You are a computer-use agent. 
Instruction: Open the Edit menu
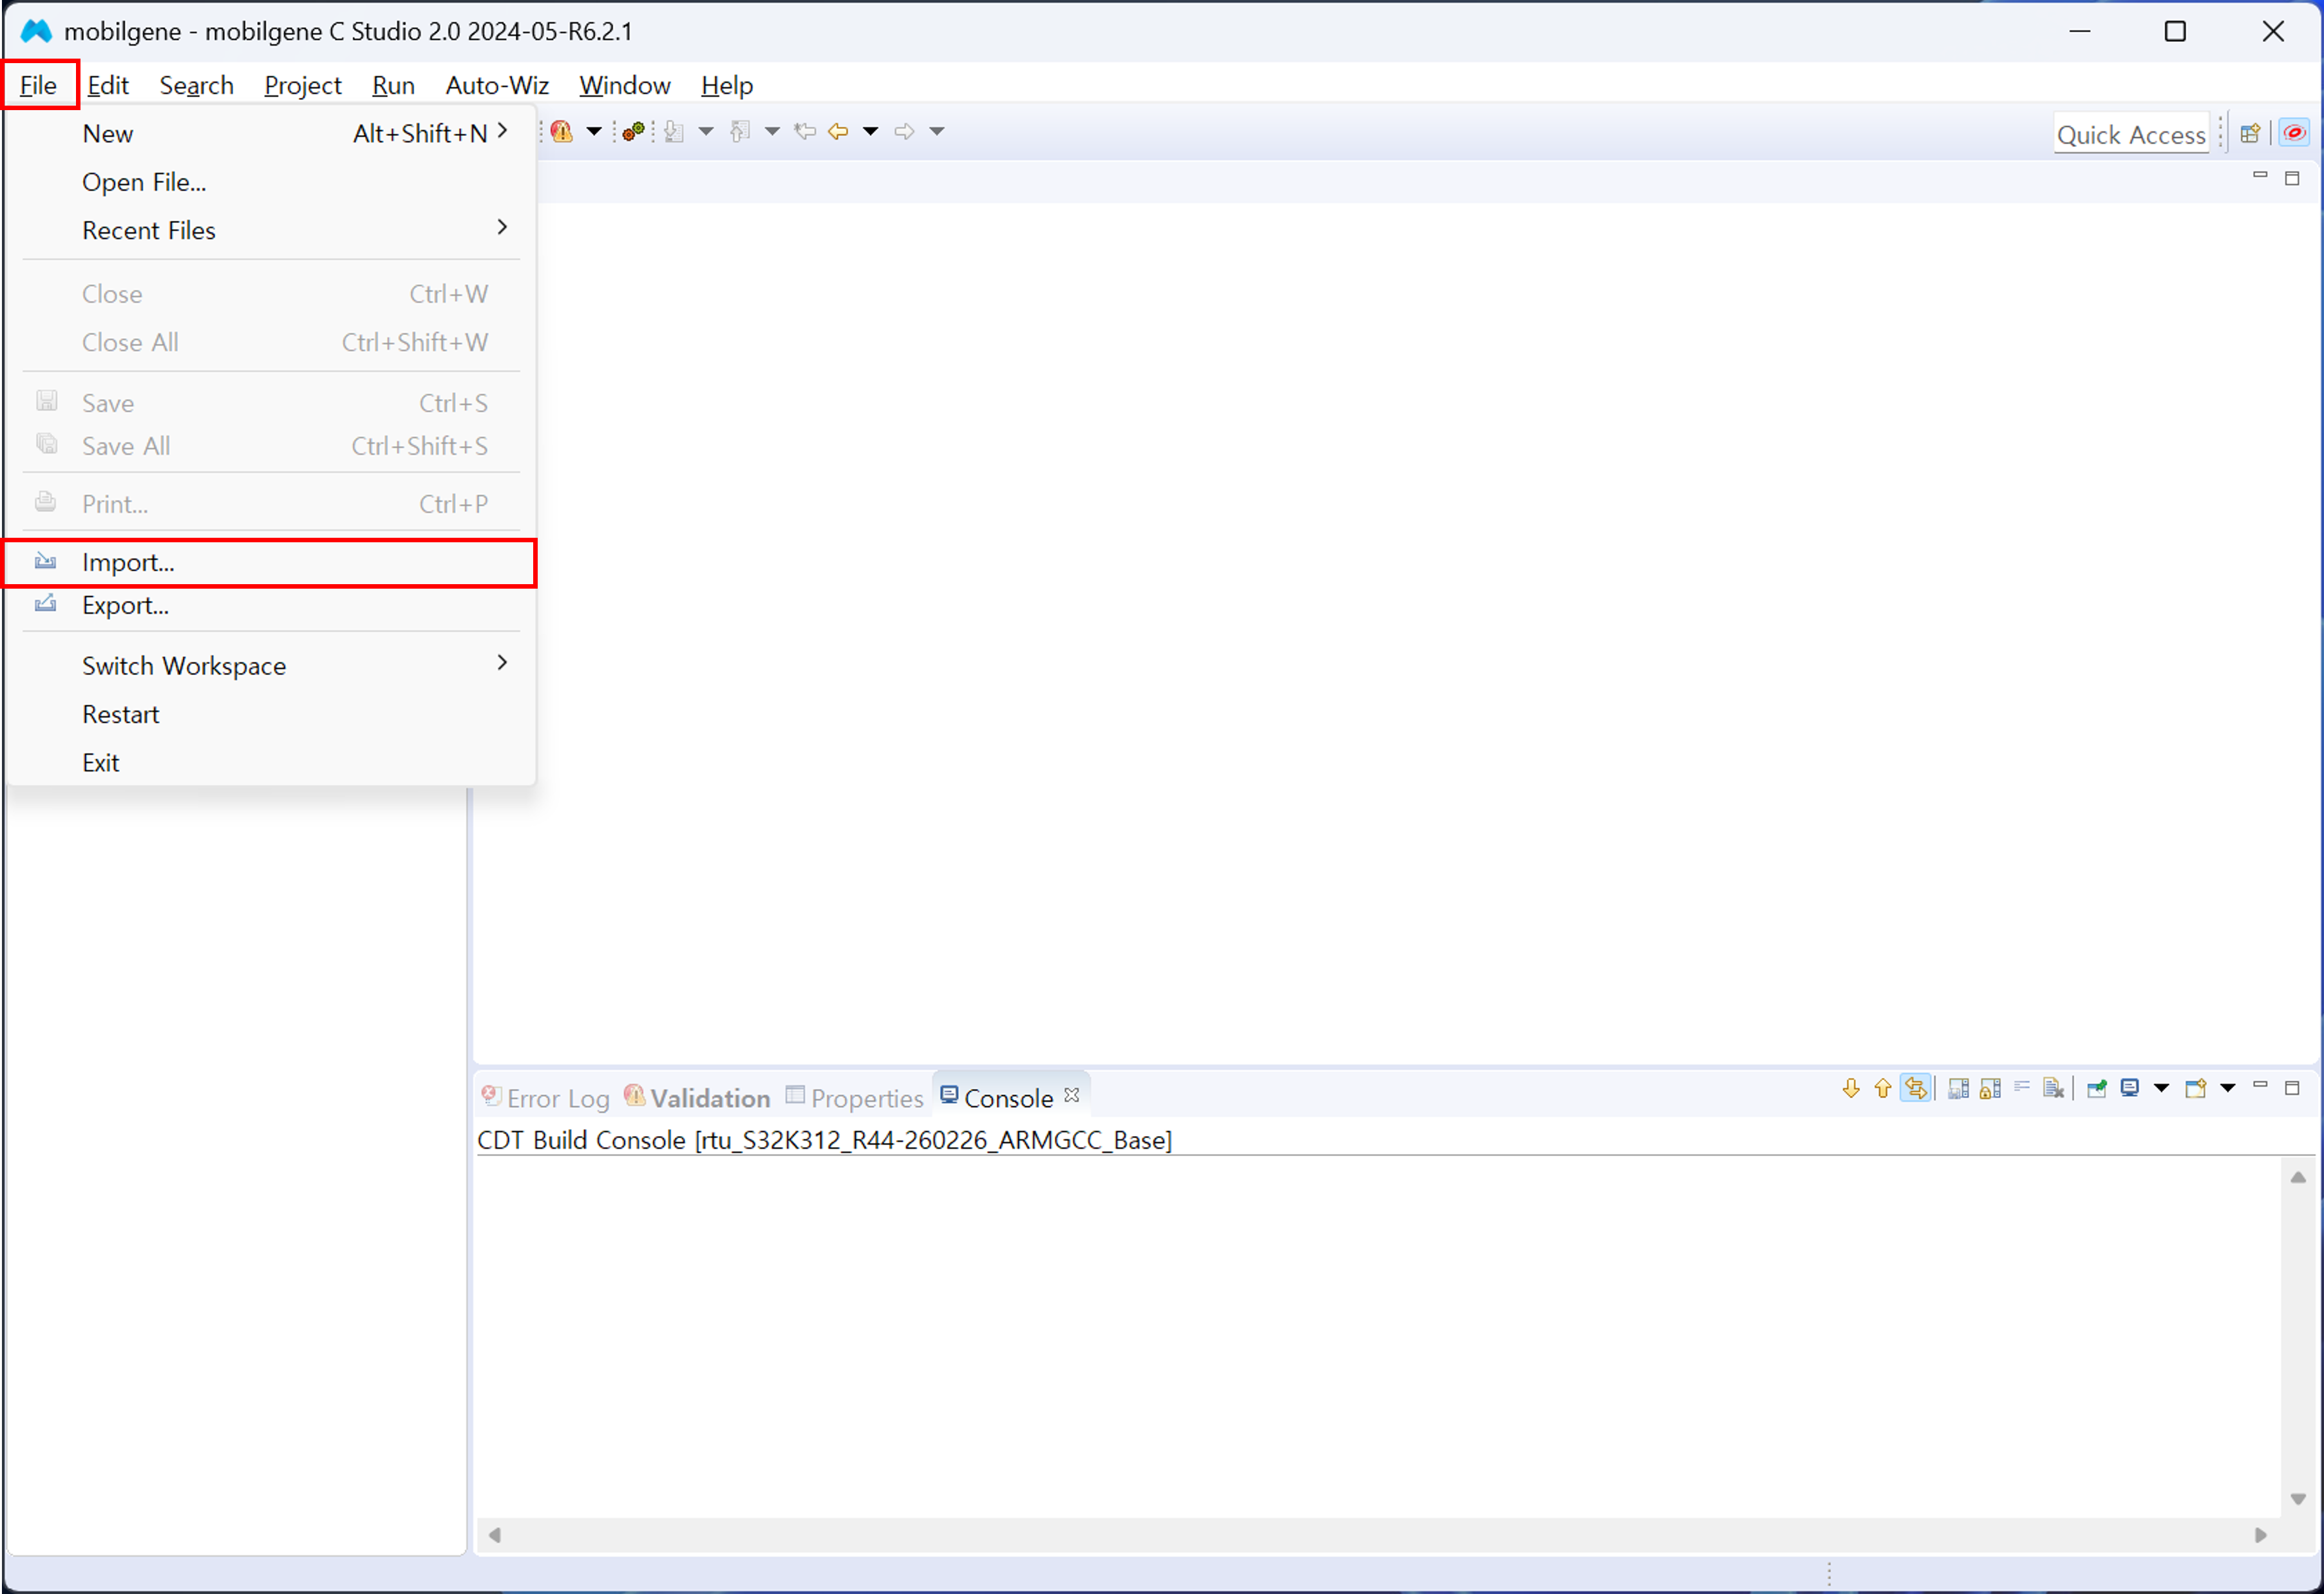point(108,85)
